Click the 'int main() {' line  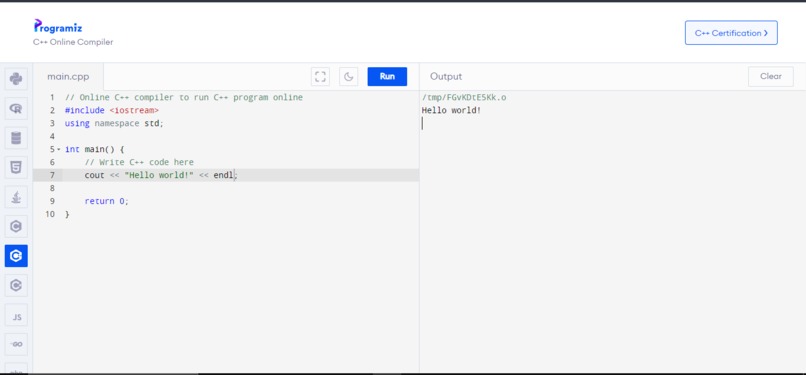[95, 149]
